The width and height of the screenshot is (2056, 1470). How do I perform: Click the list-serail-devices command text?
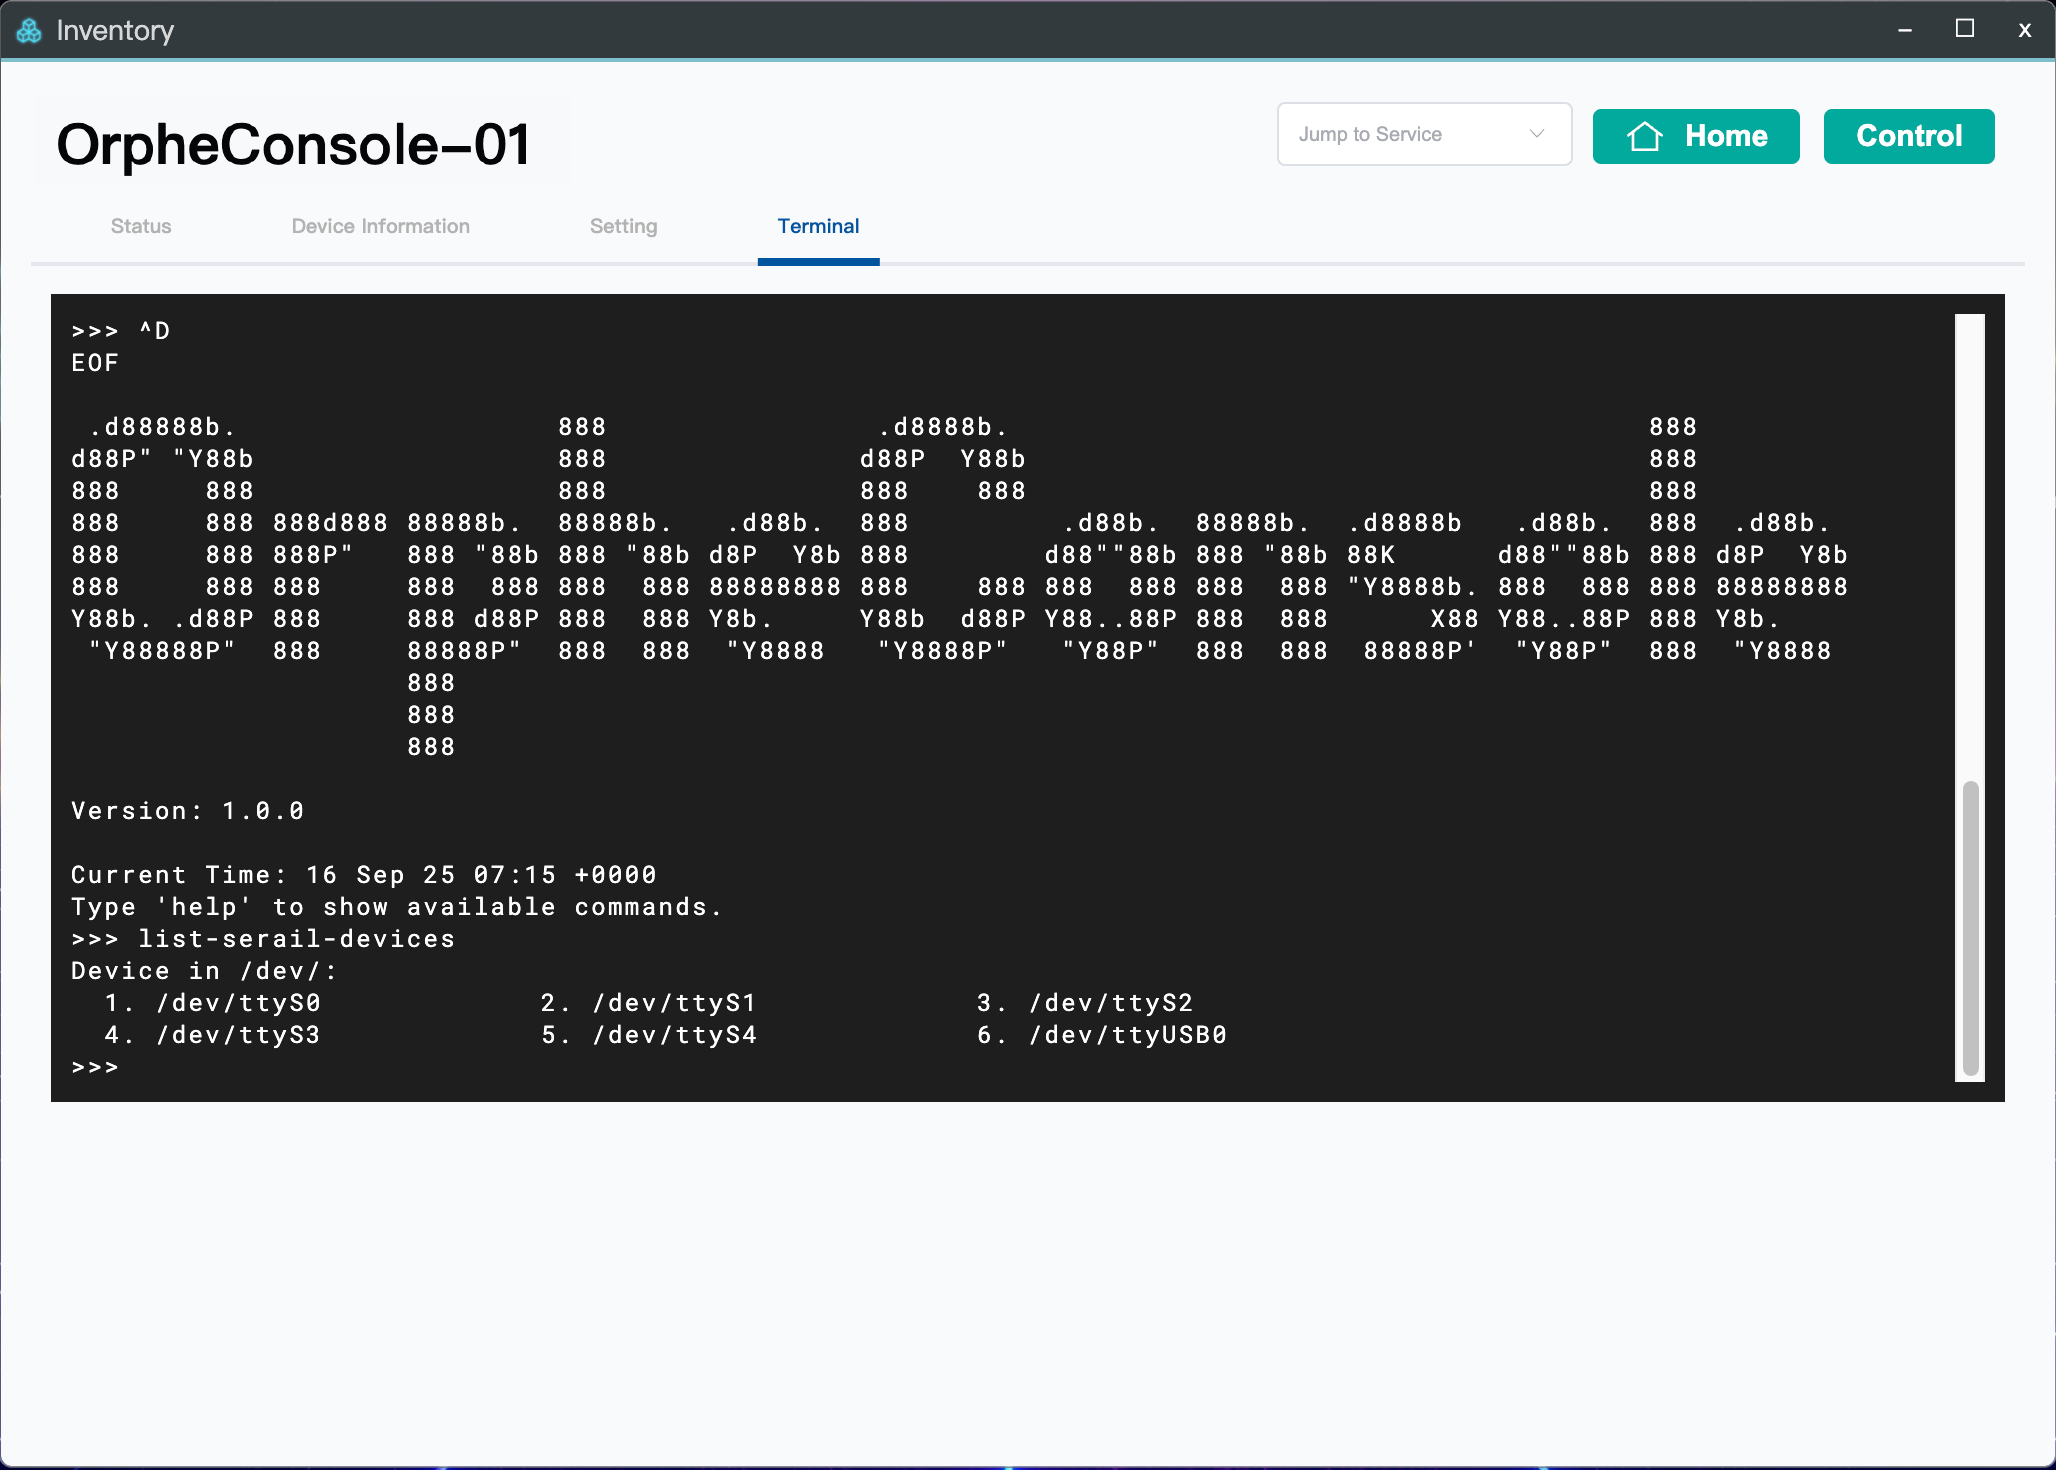click(x=296, y=939)
